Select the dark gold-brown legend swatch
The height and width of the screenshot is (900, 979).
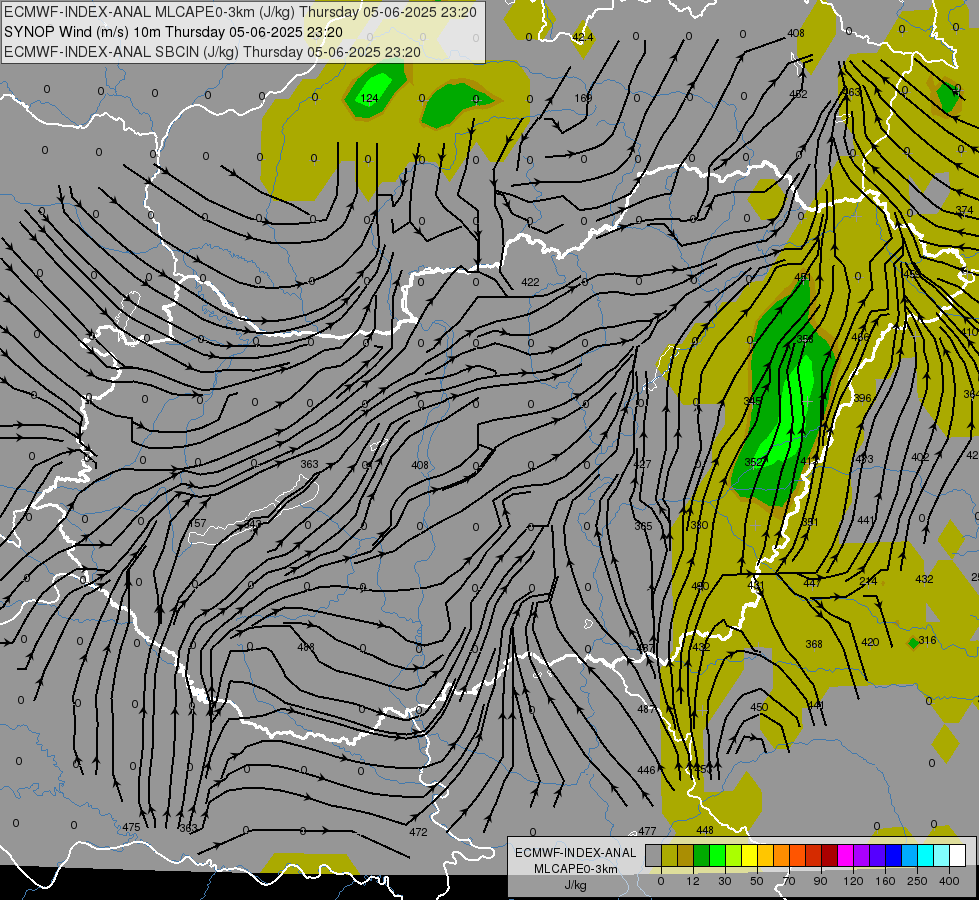coord(686,856)
